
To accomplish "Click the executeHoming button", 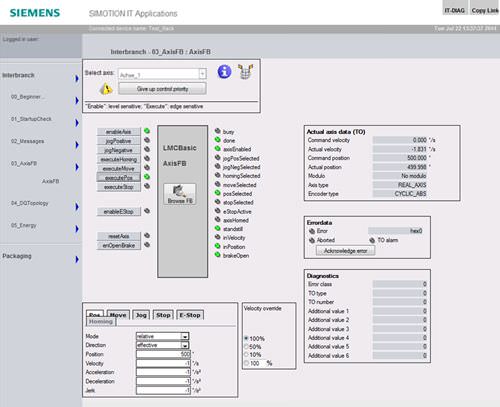I will tap(119, 159).
